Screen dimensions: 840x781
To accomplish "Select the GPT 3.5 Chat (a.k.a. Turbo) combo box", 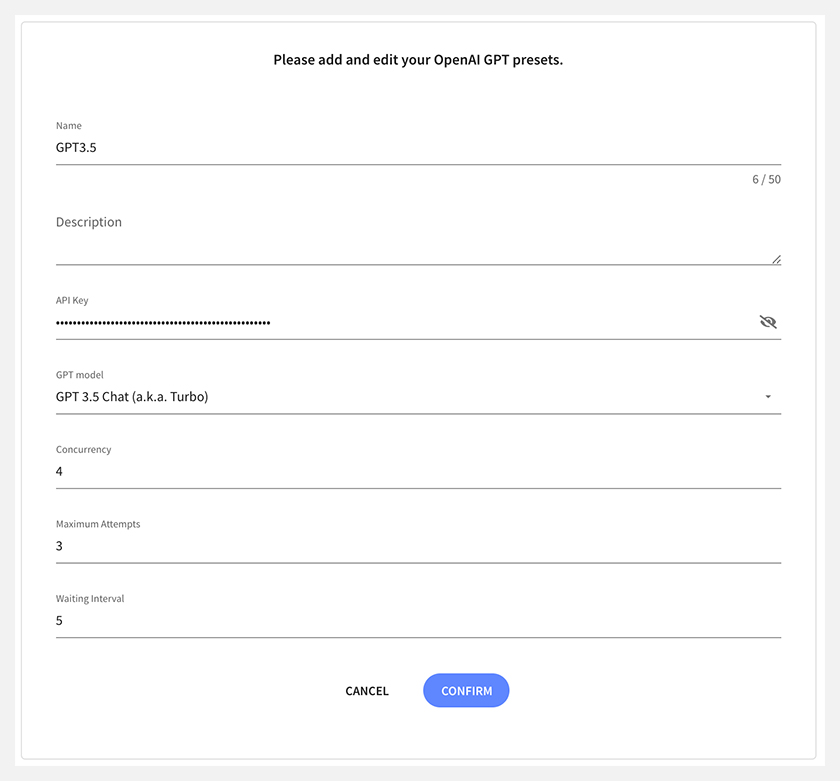I will pos(418,397).
